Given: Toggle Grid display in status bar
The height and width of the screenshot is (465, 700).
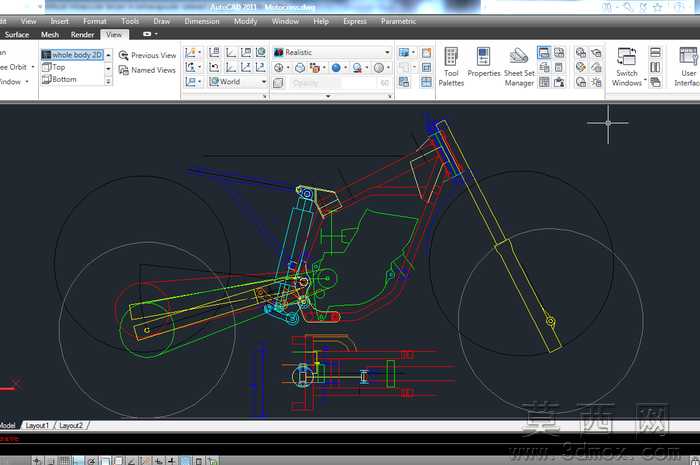Looking at the screenshot, I should tap(65, 461).
